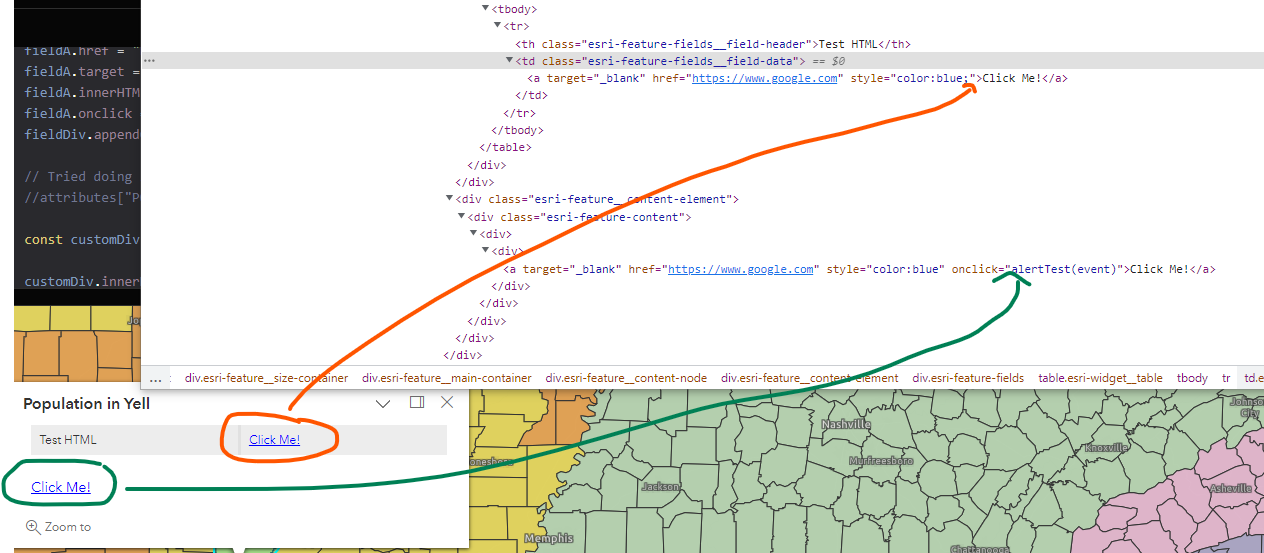The image size is (1264, 553).
Task: Collapse the div esri-feature-content node
Action: [462, 217]
